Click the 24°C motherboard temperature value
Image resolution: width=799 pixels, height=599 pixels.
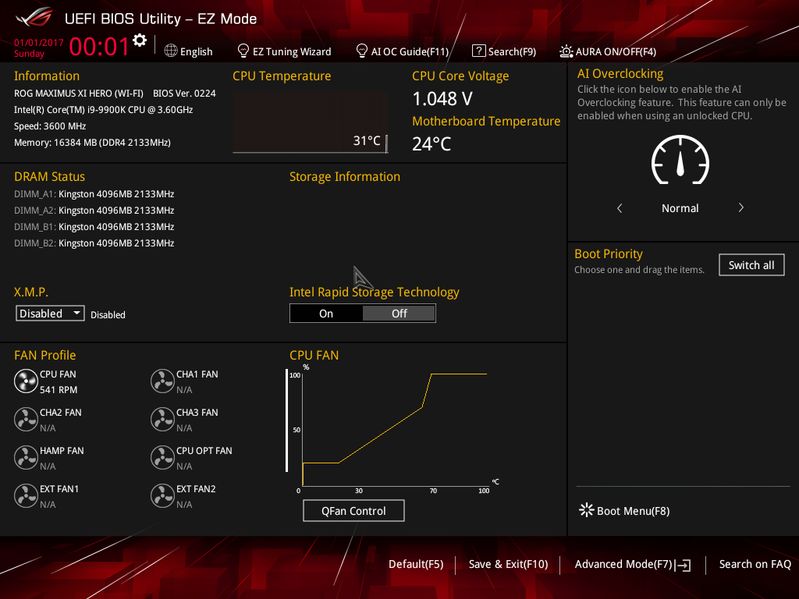tap(432, 144)
